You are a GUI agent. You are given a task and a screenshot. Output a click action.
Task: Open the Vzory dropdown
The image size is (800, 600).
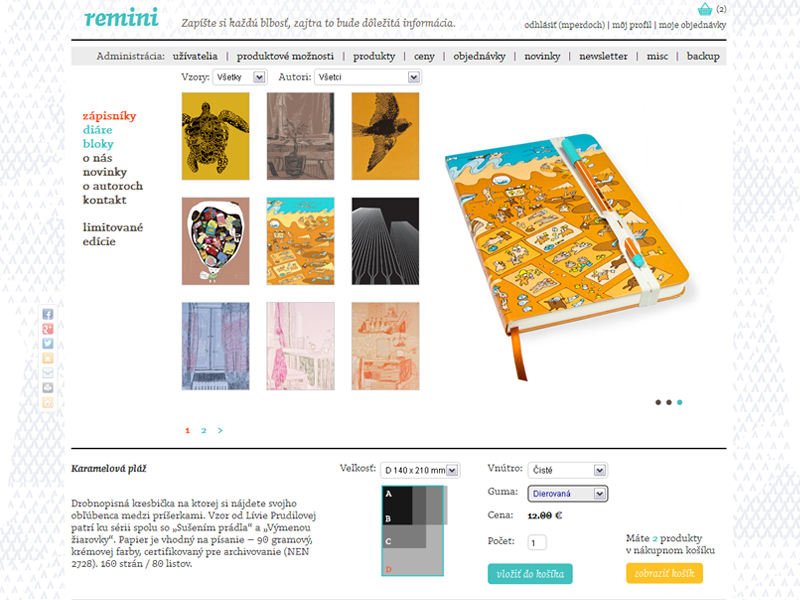pos(240,77)
